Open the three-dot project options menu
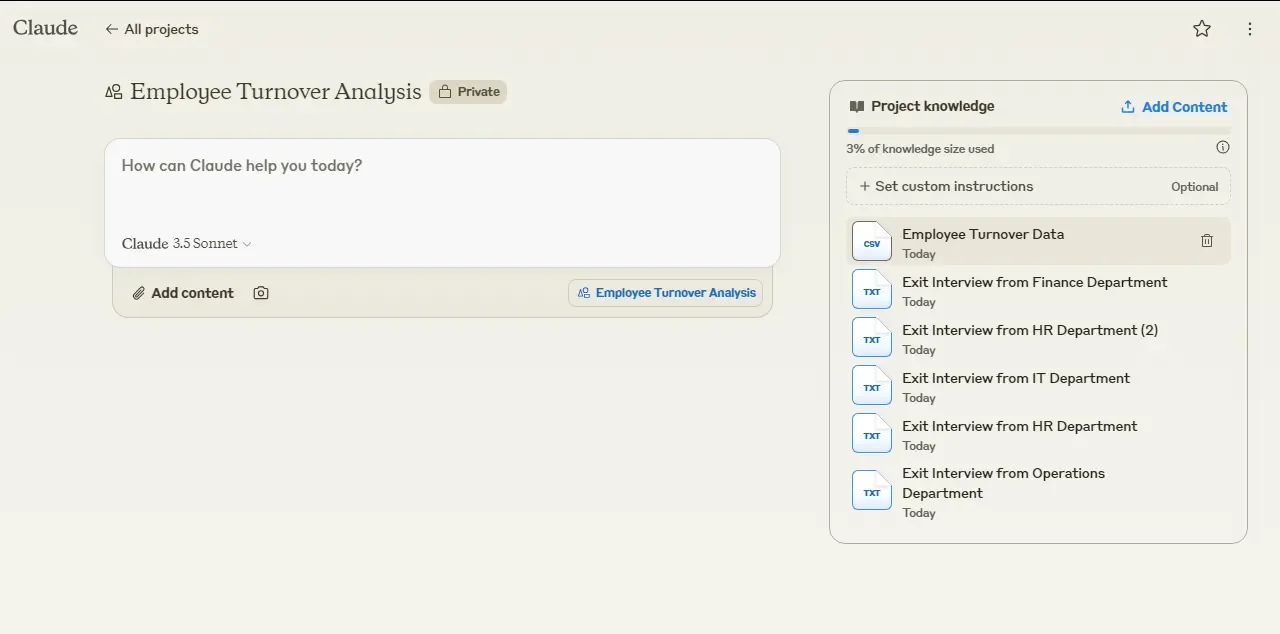This screenshot has width=1280, height=634. click(x=1250, y=29)
